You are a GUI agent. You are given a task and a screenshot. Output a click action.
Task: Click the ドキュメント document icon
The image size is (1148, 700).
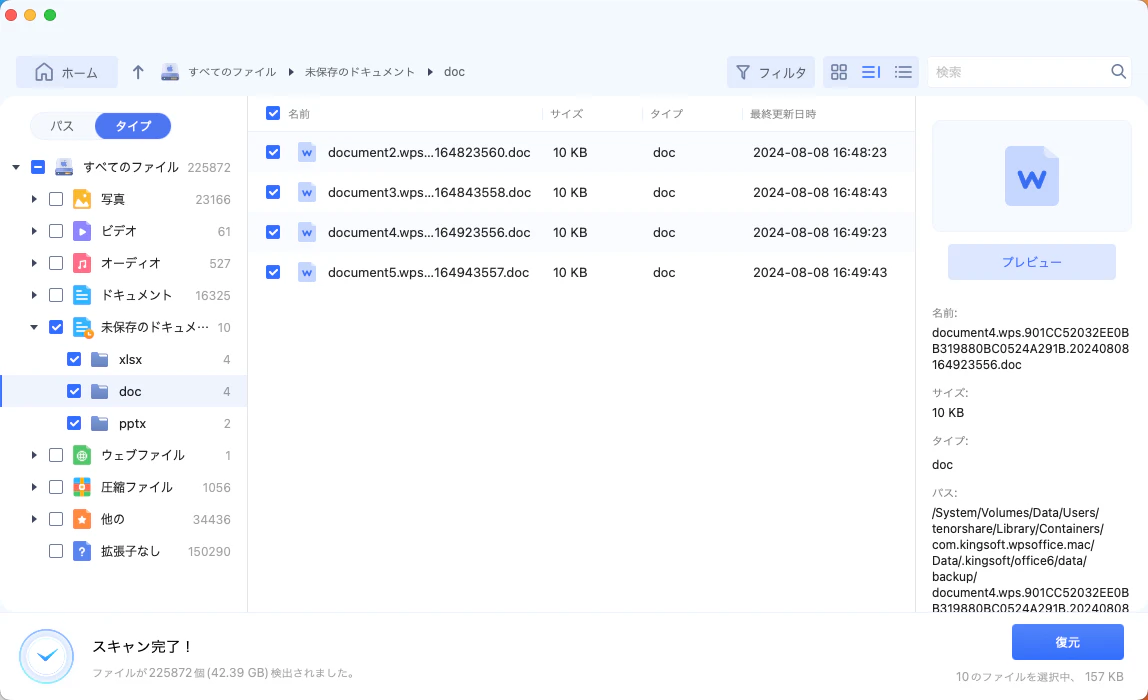(82, 295)
